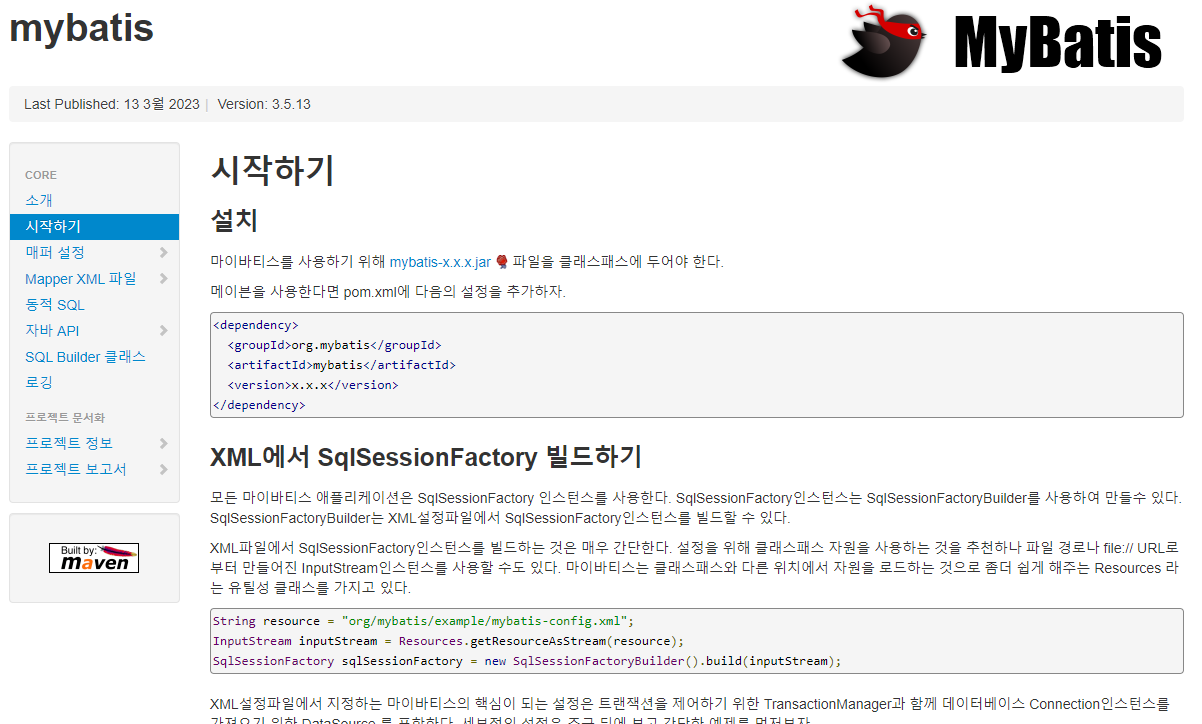Expand the 매퍼 설정 submenu arrow
The image size is (1202, 724).
tap(163, 253)
